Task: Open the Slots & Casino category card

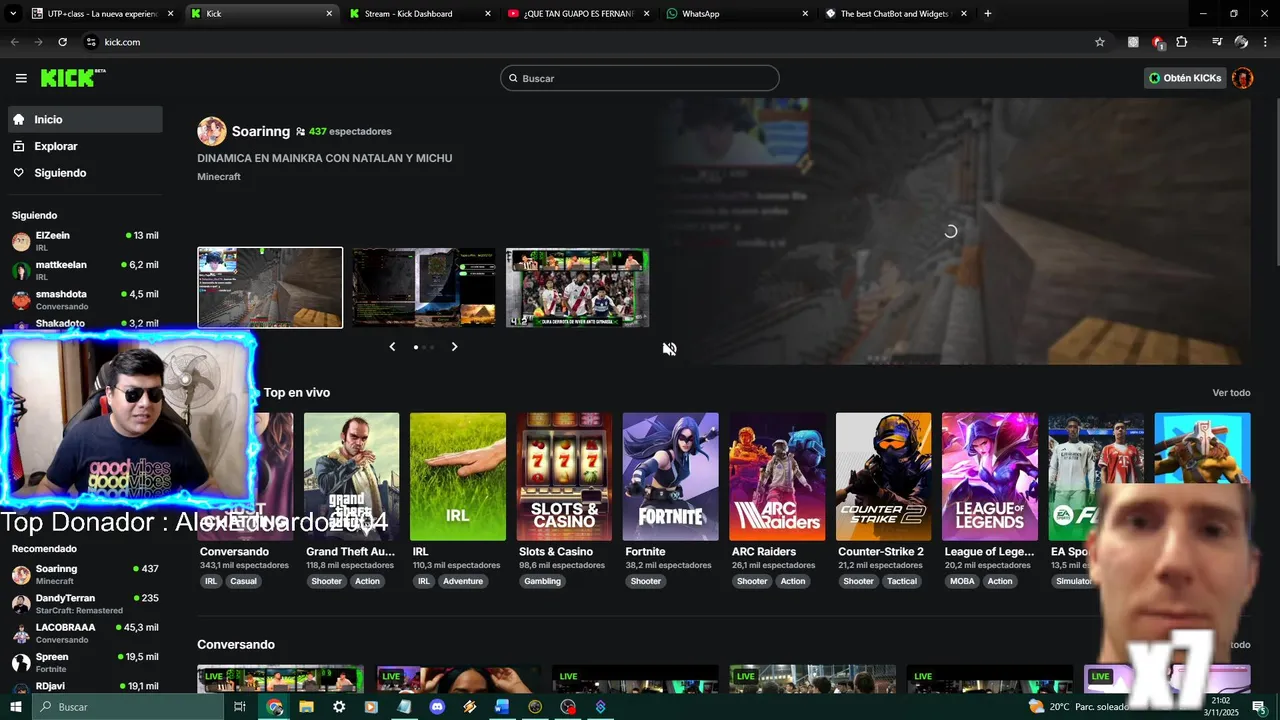Action: (x=564, y=477)
